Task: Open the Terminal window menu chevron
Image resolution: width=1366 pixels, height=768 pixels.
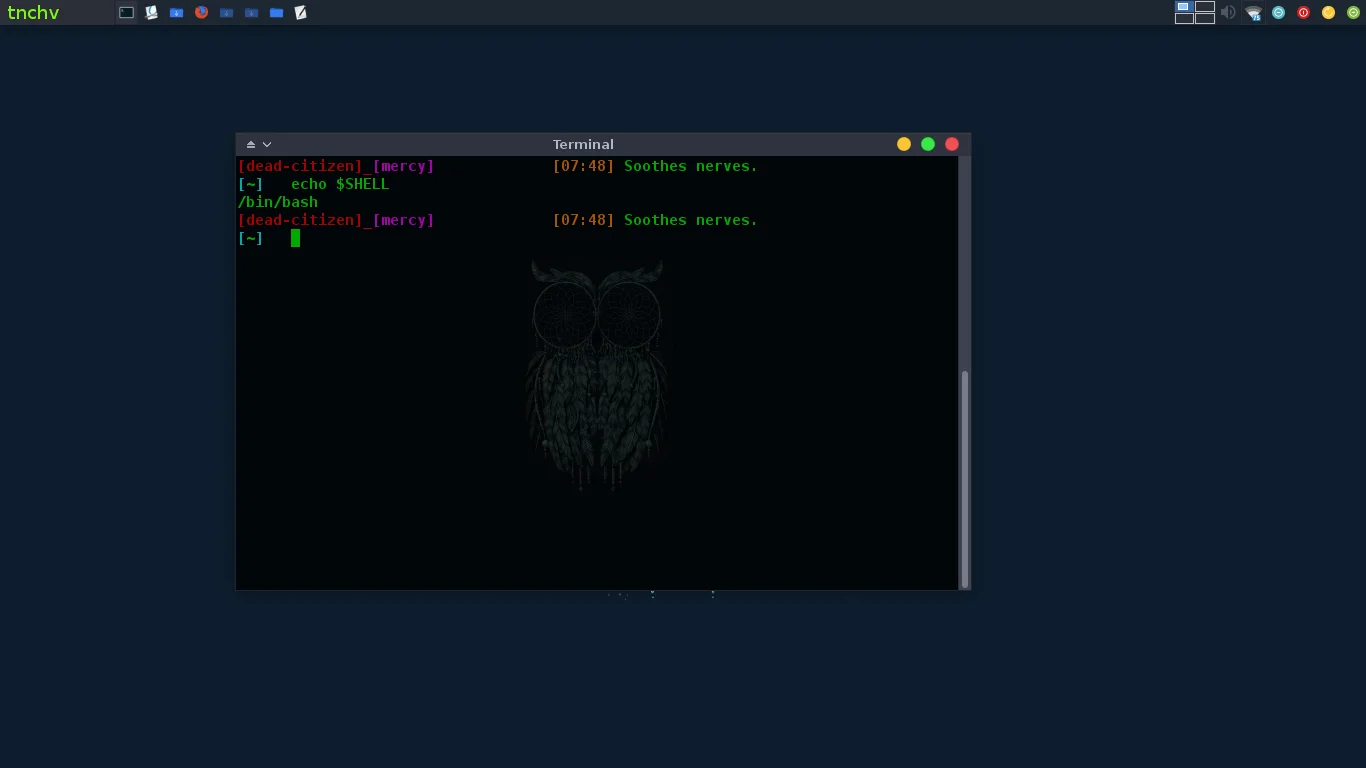Action: pos(267,145)
